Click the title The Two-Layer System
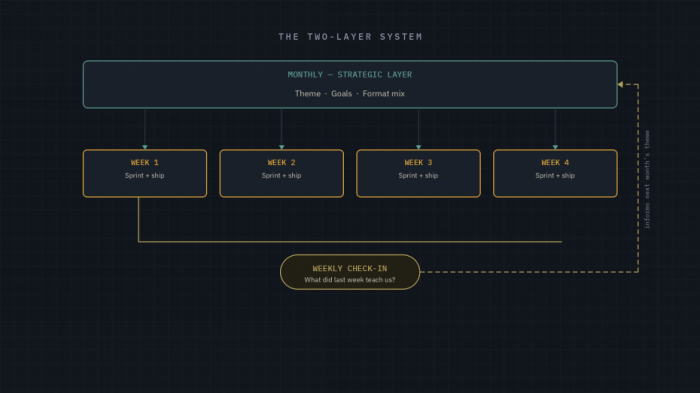This screenshot has height=393, width=700. tap(350, 37)
